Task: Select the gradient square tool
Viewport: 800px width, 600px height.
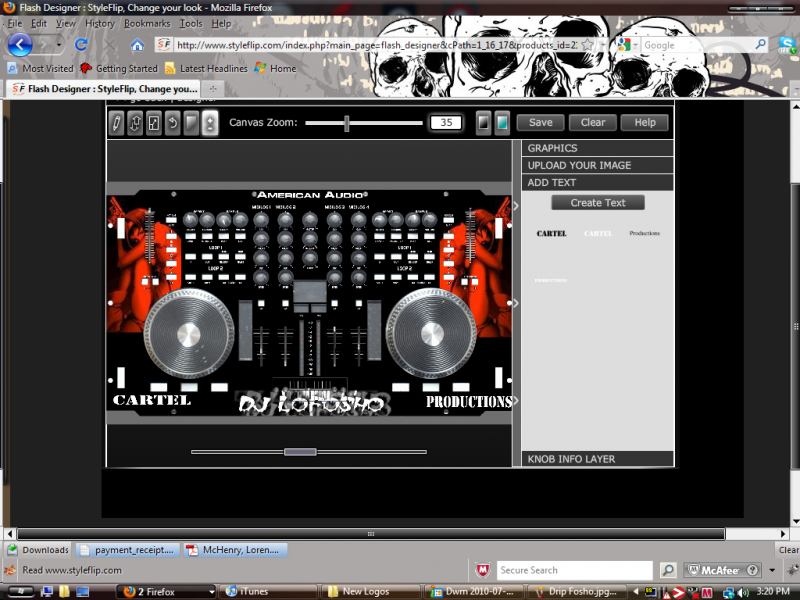Action: [191, 123]
